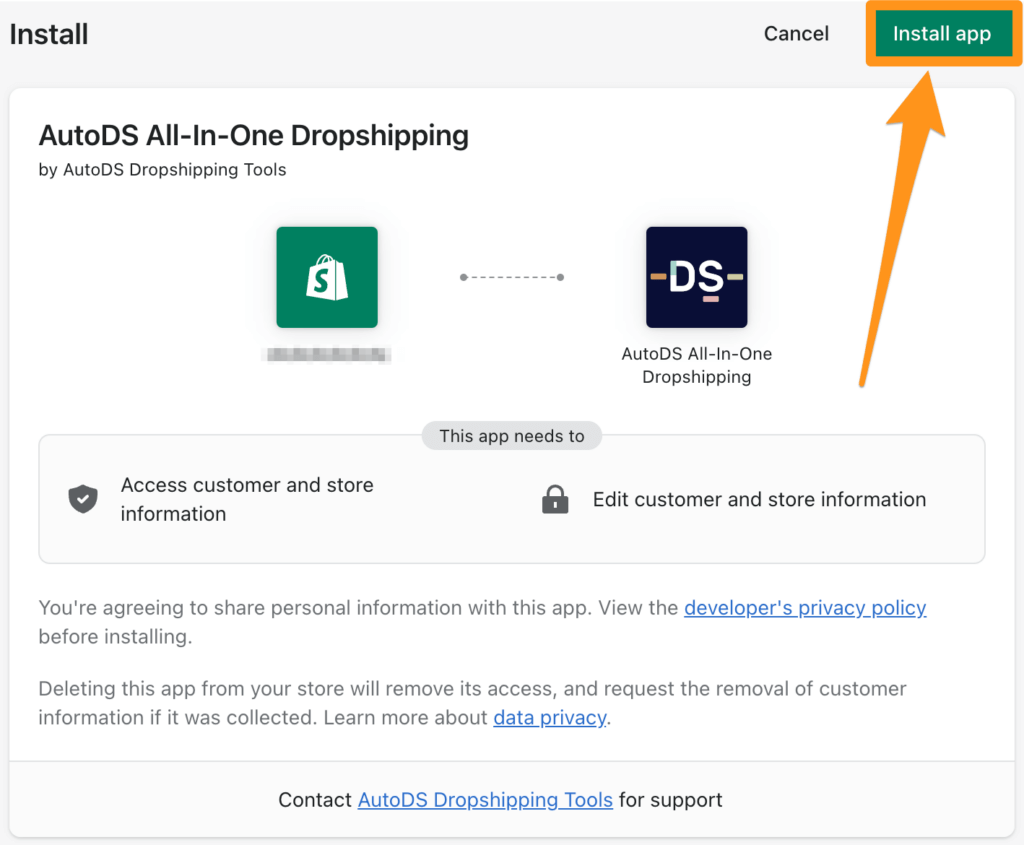Click the Install page title top-left
The image size is (1024, 845).
point(48,33)
